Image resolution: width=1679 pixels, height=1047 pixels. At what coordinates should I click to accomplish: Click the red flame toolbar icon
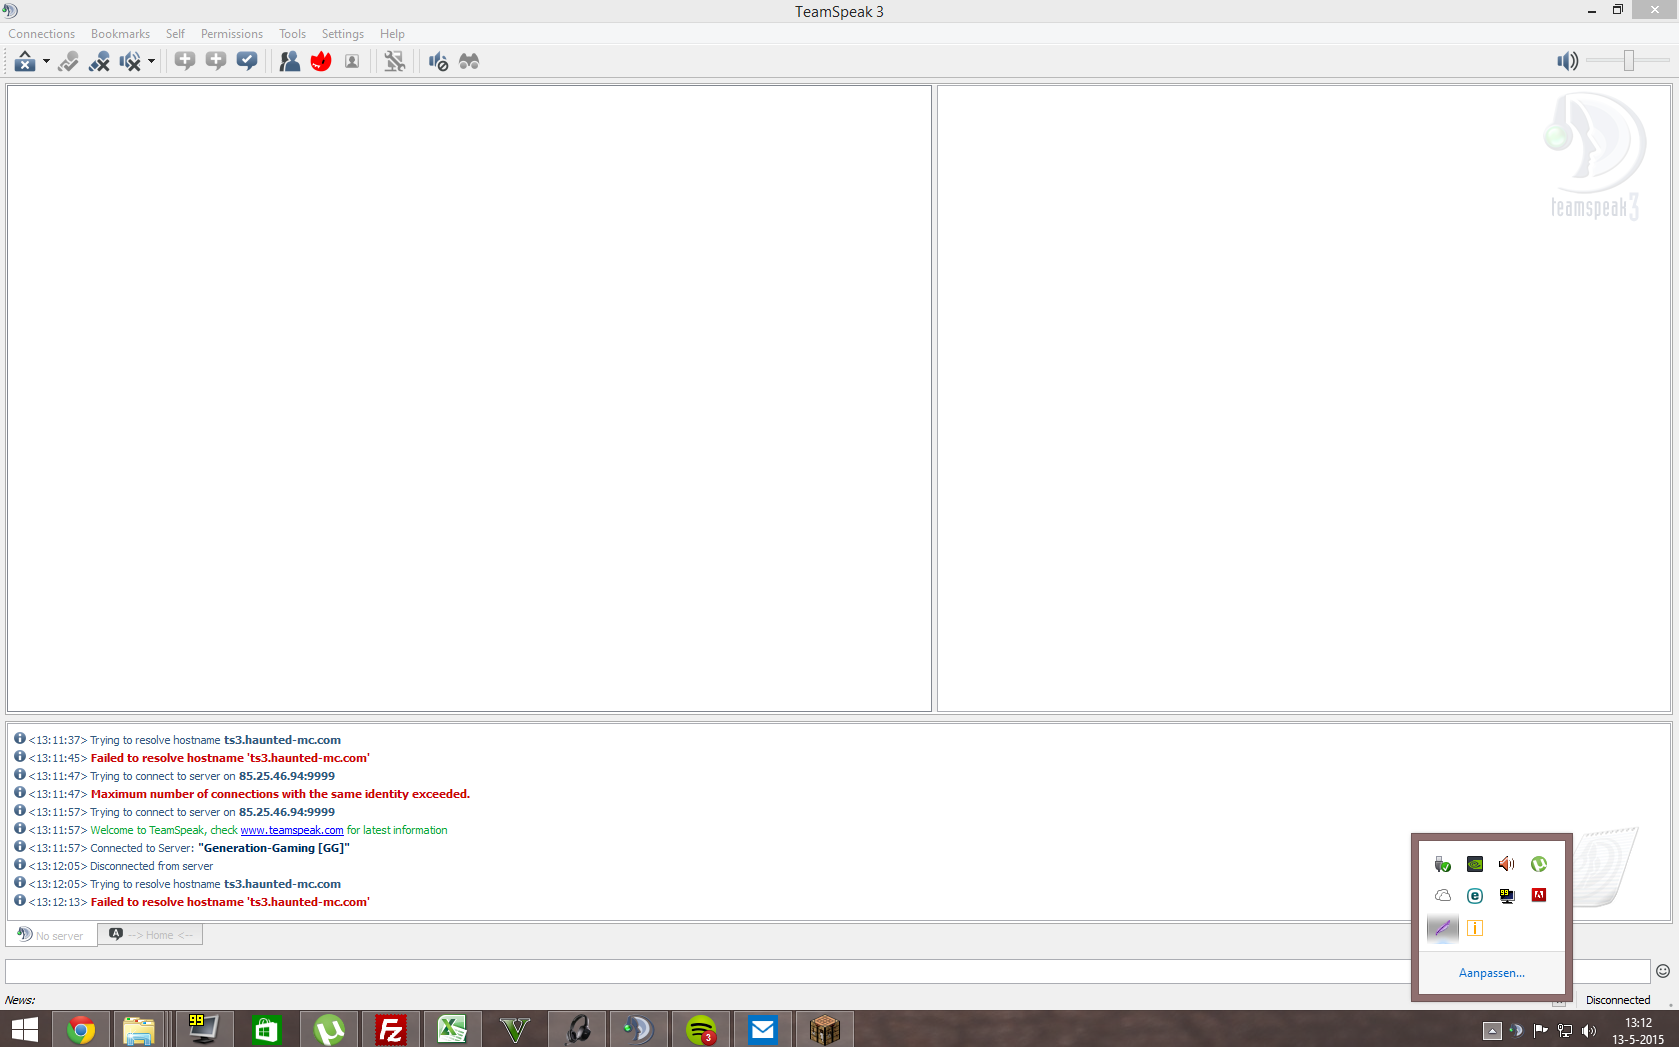coord(321,62)
